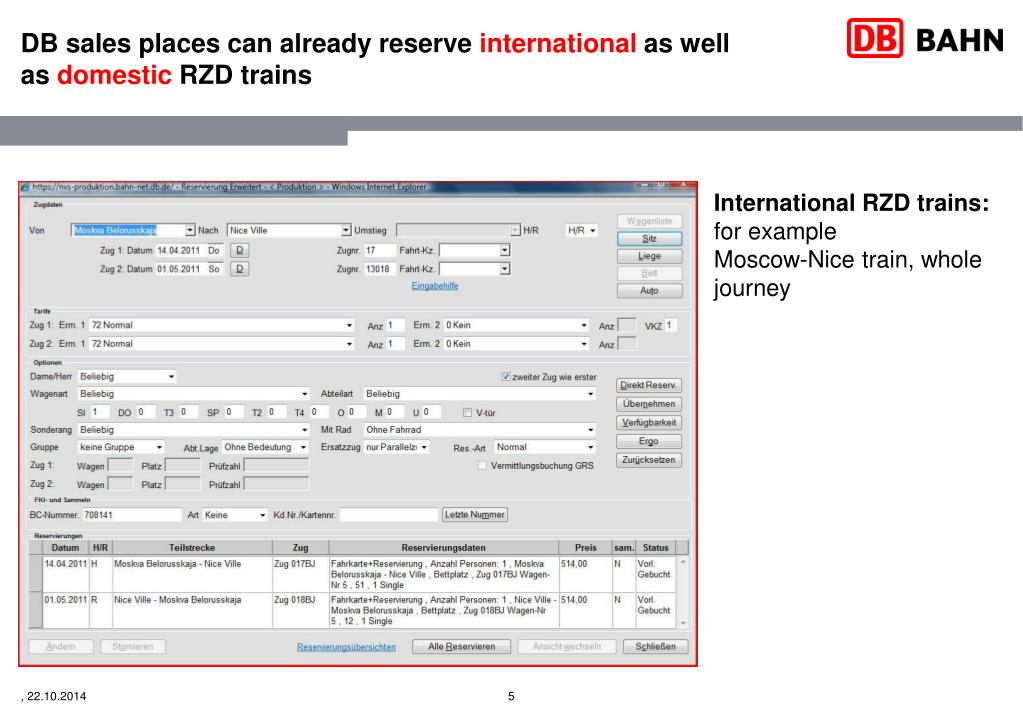The image size is (1023, 708).
Task: Open the Zug 1 Fahrt-Kz dropdown
Action: (x=504, y=251)
